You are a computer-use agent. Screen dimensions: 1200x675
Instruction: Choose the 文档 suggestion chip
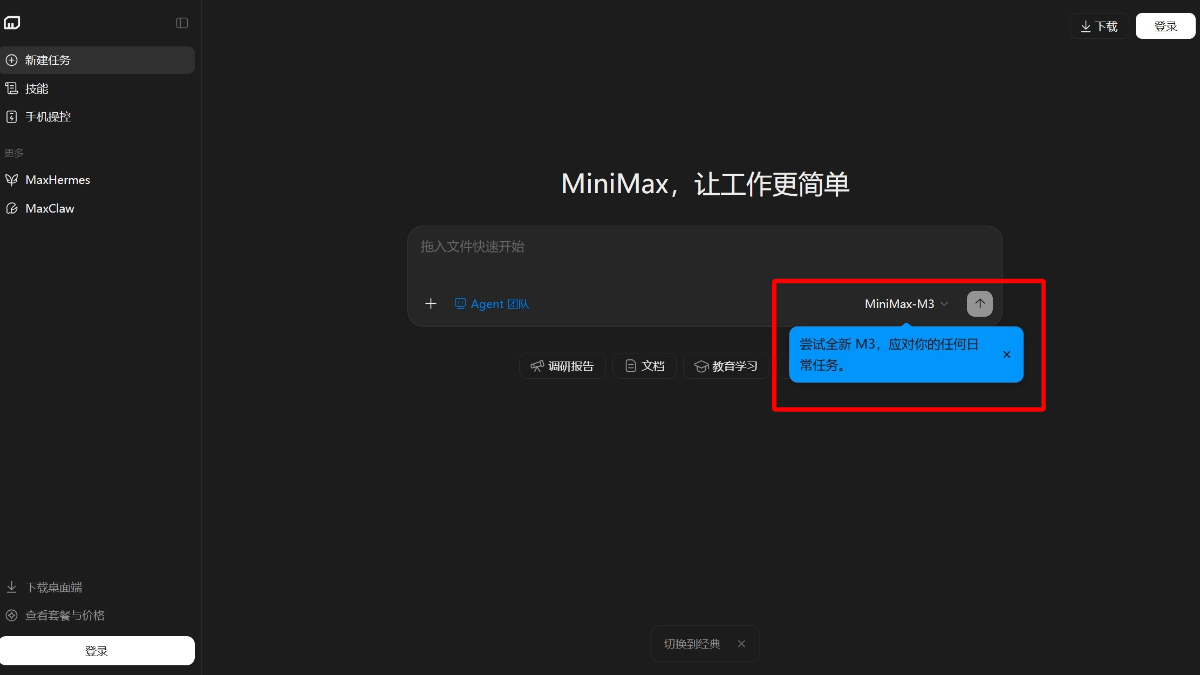click(x=644, y=366)
